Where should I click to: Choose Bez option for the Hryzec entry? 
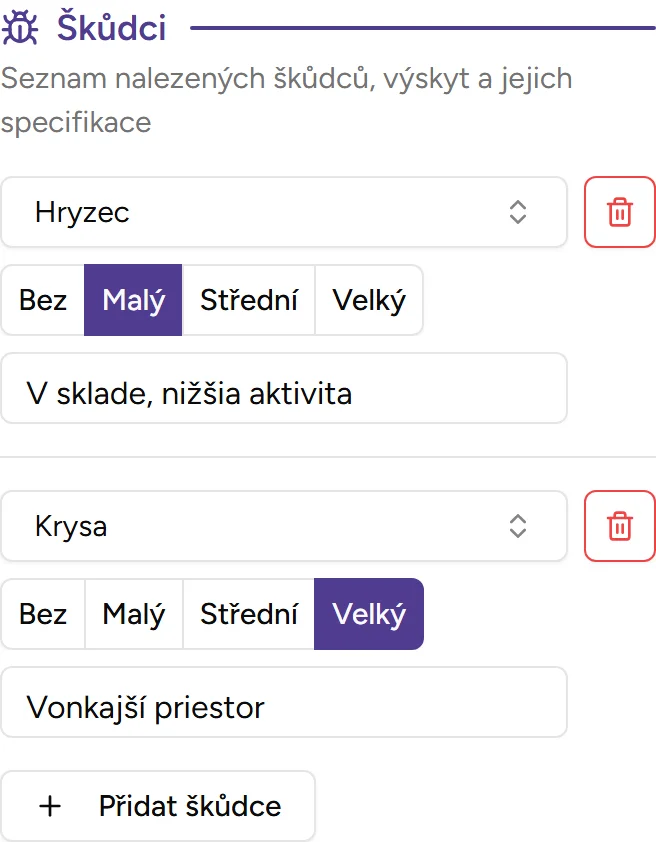click(42, 300)
